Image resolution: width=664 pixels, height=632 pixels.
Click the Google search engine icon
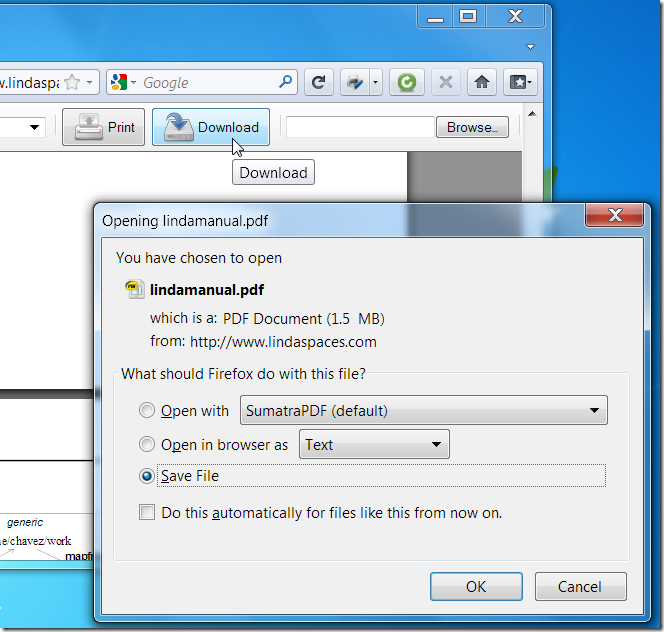click(119, 82)
